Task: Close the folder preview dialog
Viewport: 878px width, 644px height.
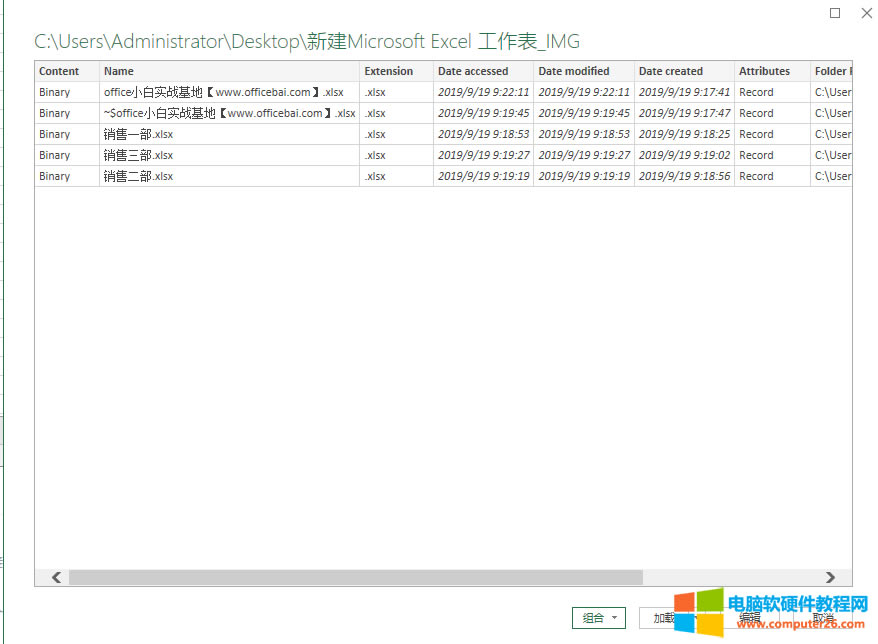Action: pyautogui.click(x=865, y=13)
